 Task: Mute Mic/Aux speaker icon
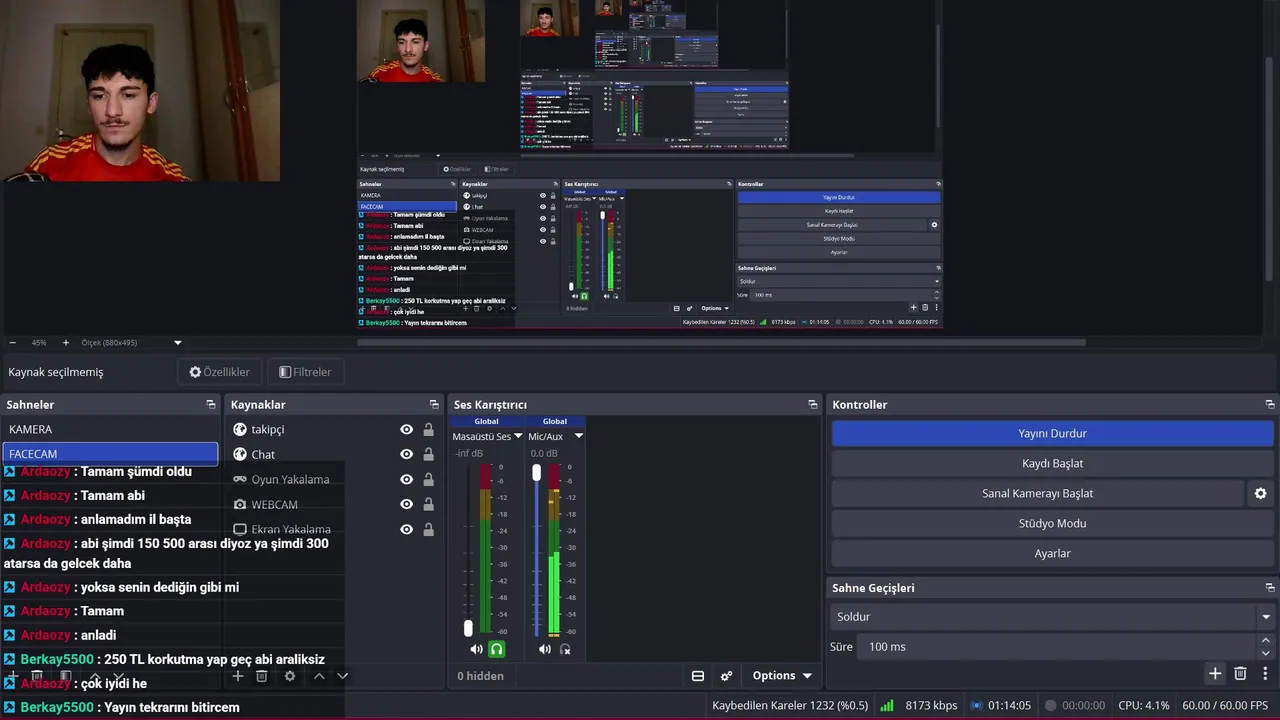tap(545, 649)
